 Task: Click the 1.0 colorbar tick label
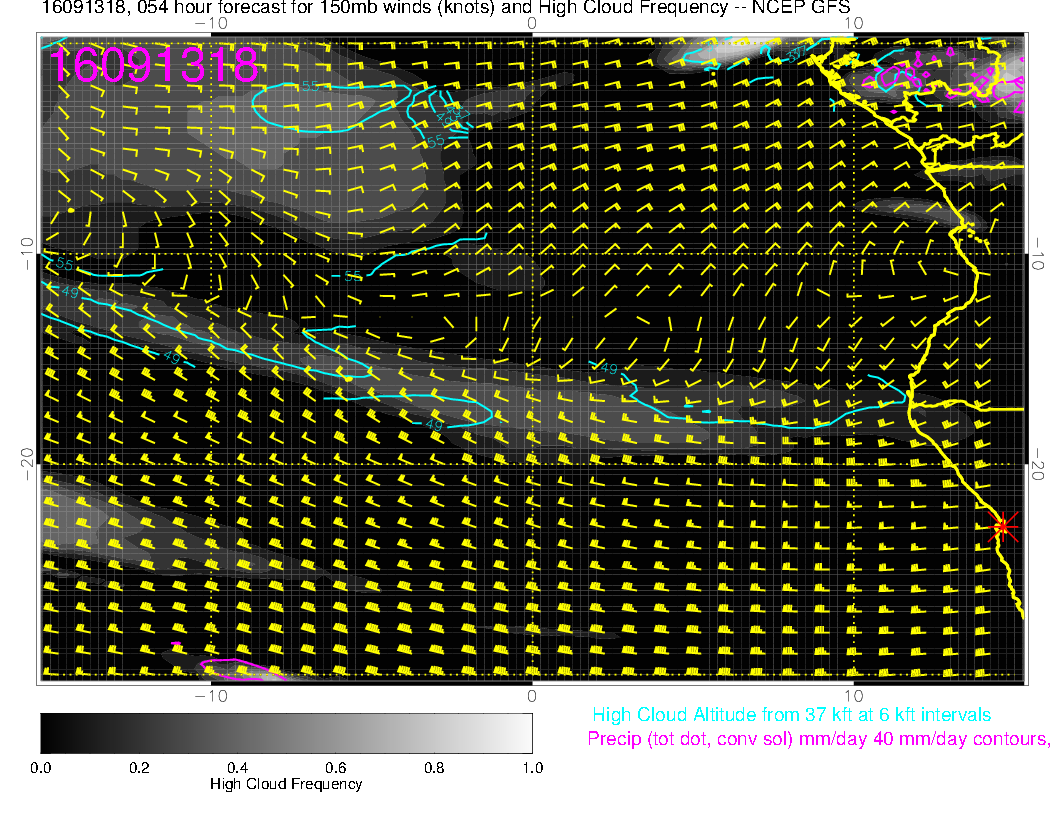click(x=533, y=768)
